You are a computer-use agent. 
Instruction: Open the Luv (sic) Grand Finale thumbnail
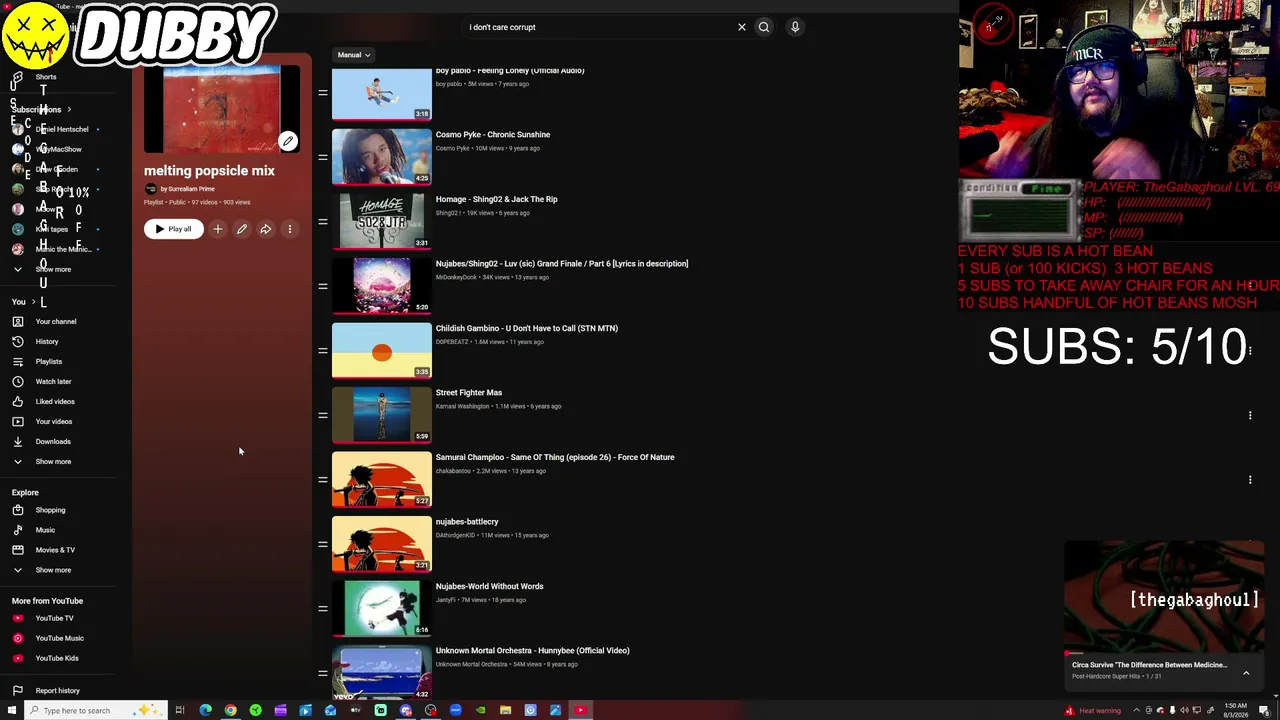click(x=382, y=286)
